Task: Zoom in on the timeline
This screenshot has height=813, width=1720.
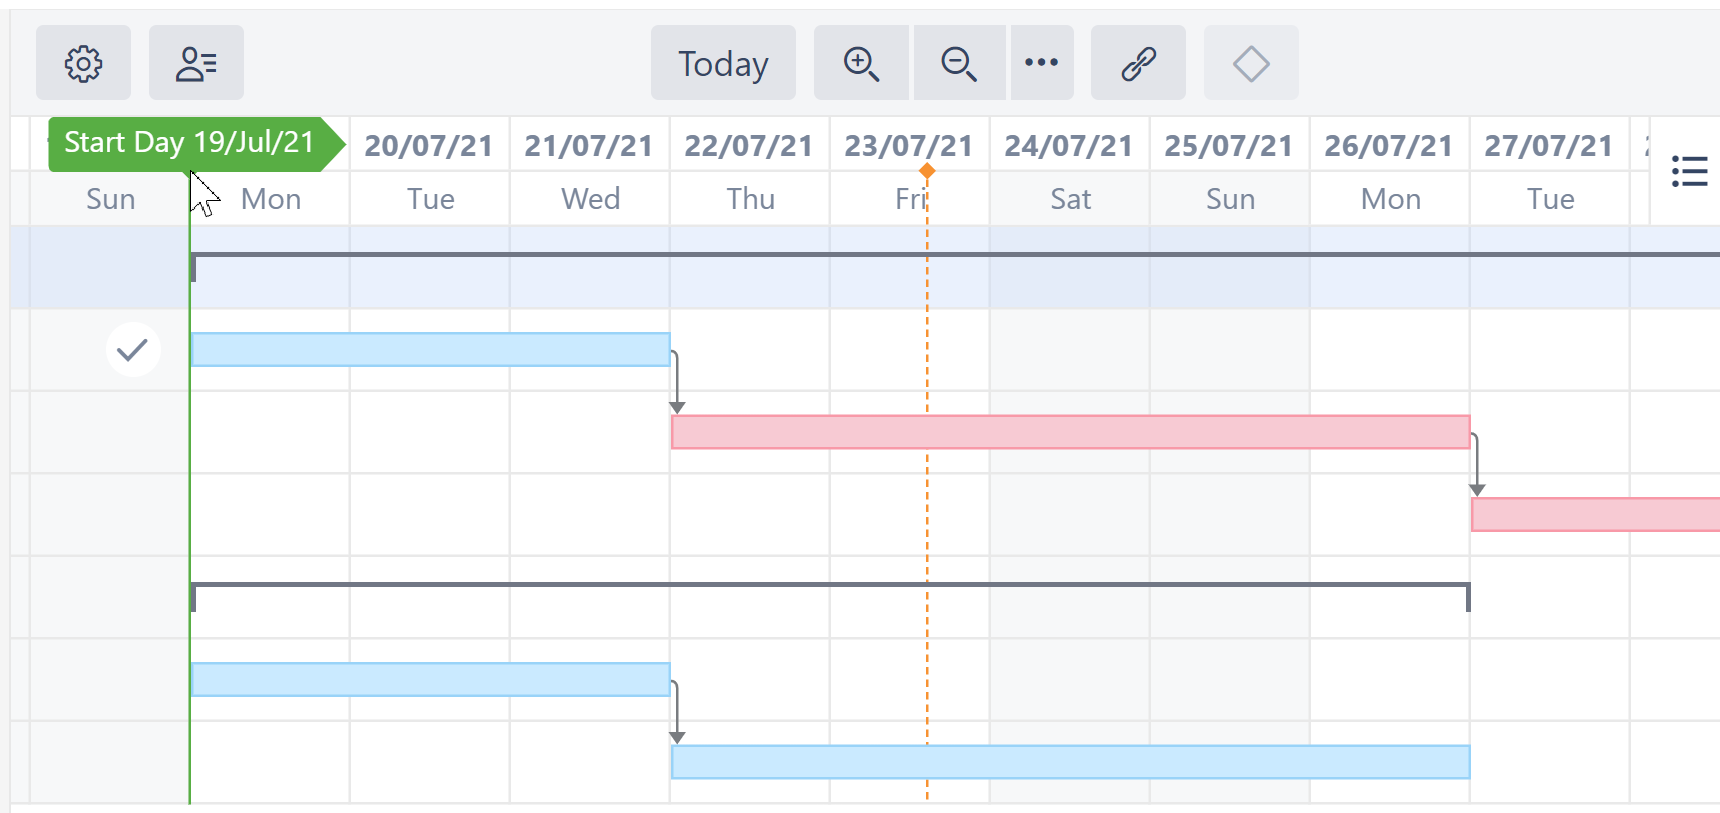Action: (861, 63)
